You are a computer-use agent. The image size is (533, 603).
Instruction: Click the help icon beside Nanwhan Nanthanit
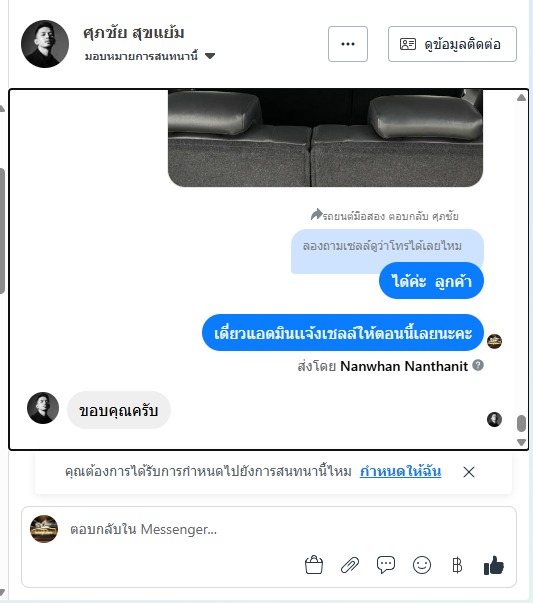tap(478, 365)
